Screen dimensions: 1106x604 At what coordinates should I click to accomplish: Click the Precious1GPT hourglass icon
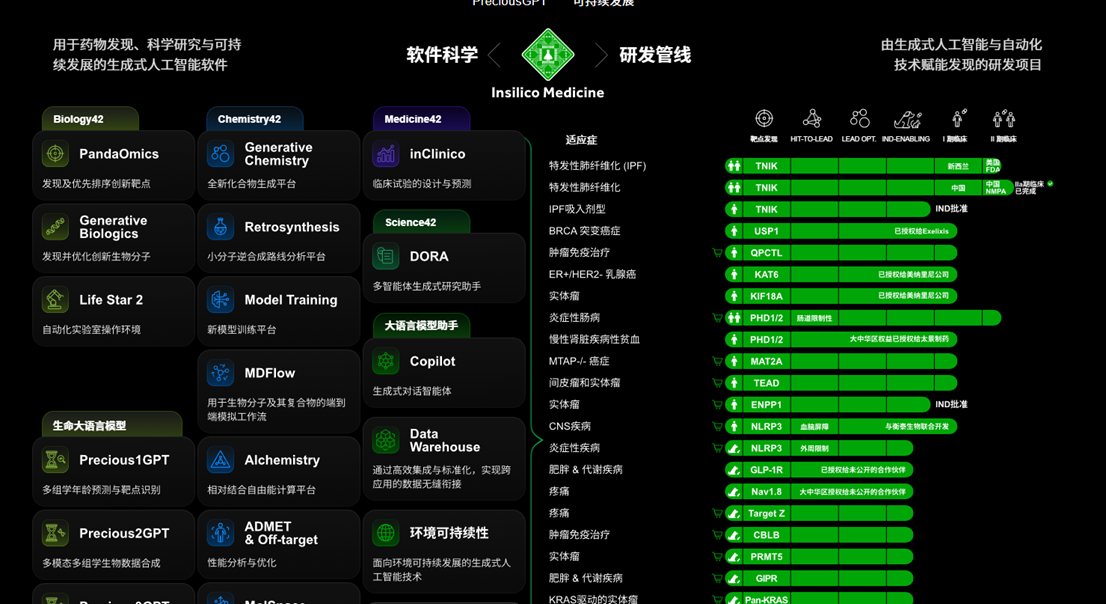pyautogui.click(x=55, y=460)
